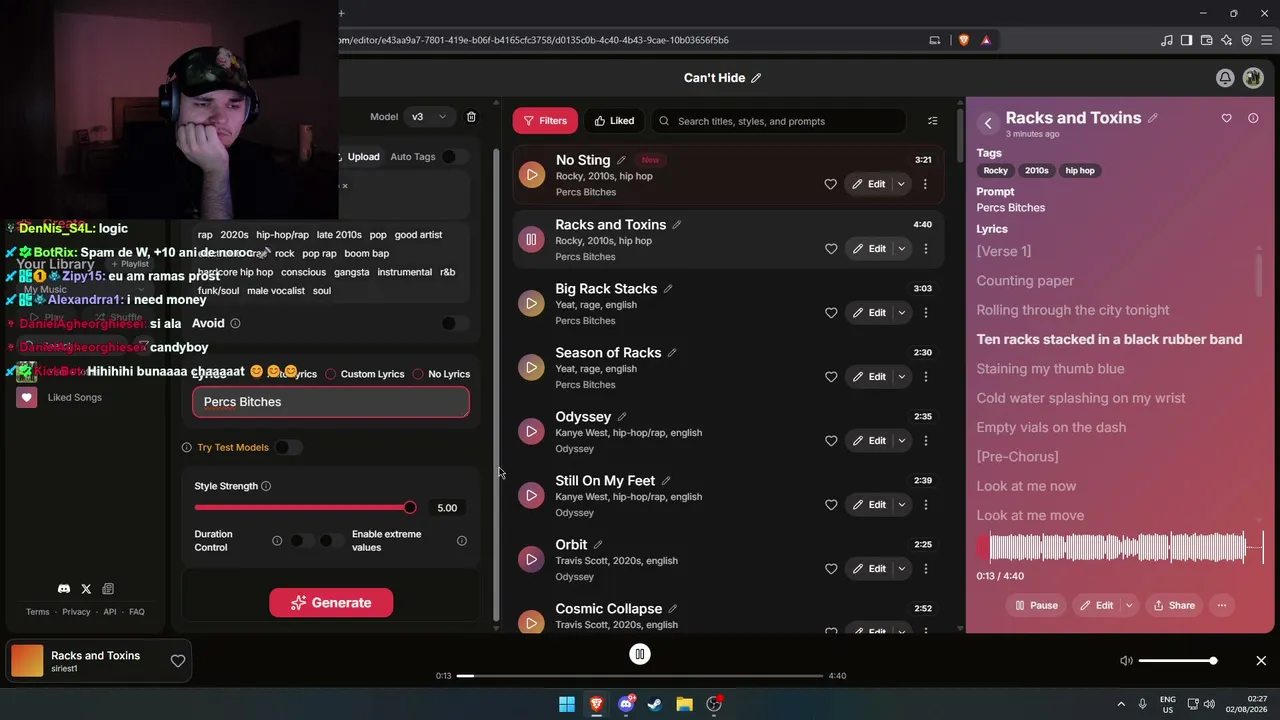The image size is (1280, 720).
Task: Toggle the Avoid switch
Action: click(x=455, y=323)
